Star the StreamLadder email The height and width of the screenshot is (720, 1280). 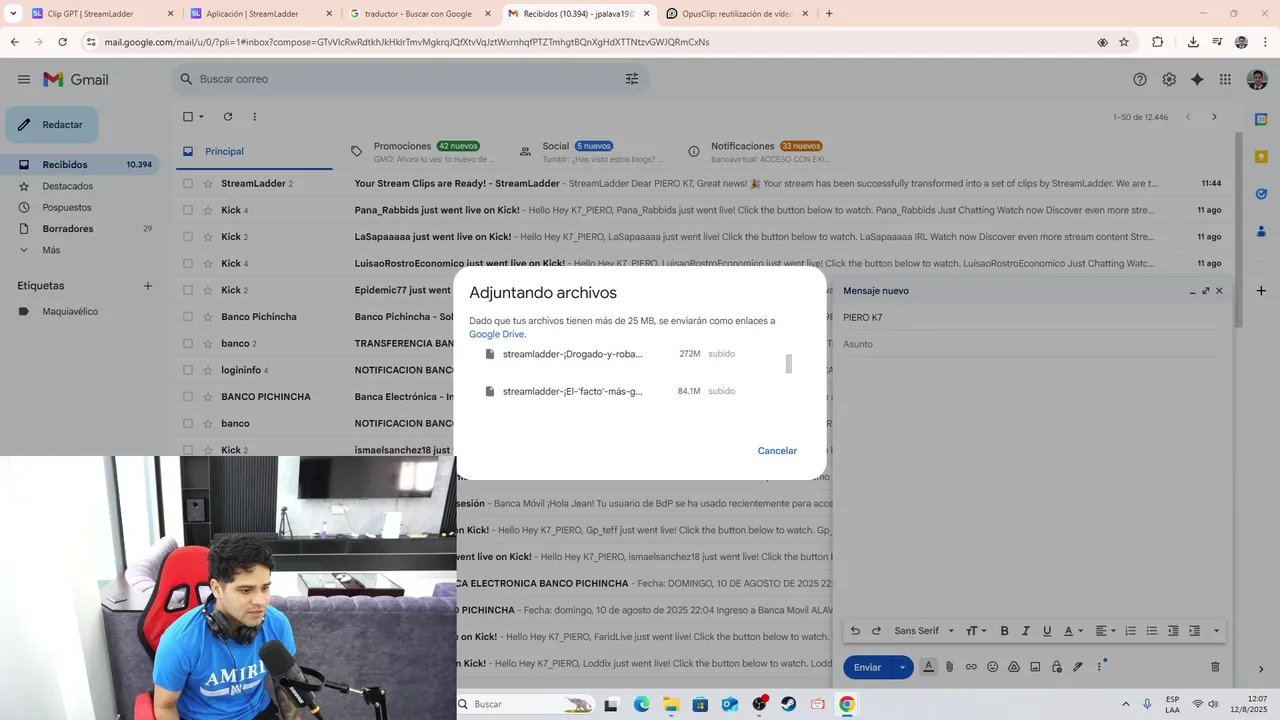(209, 184)
